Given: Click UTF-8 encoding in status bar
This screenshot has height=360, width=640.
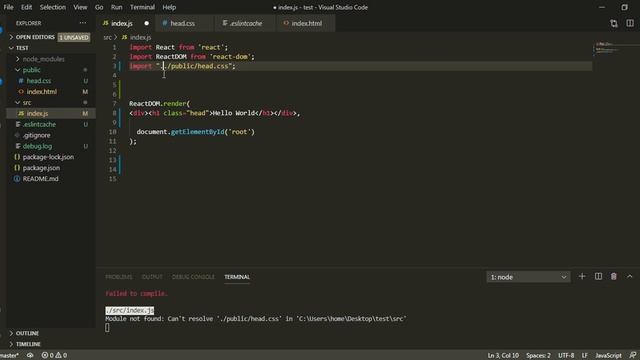Looking at the screenshot, I should pyautogui.click(x=566, y=356).
